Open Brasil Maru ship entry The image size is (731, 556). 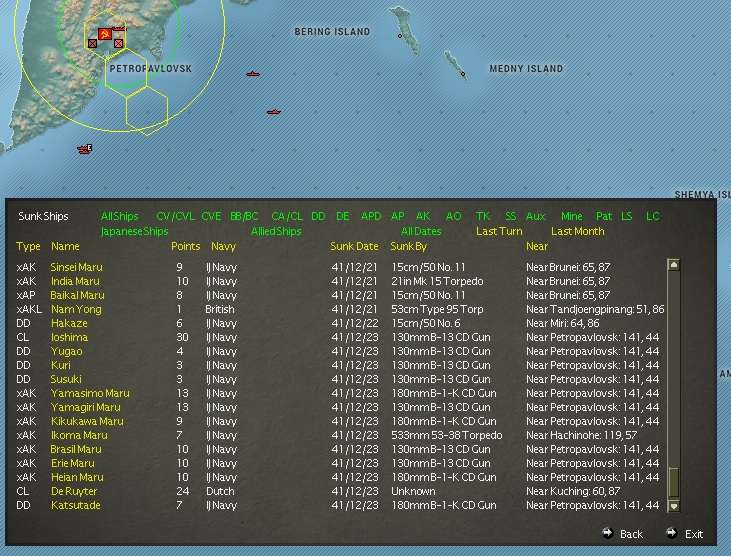coord(76,449)
